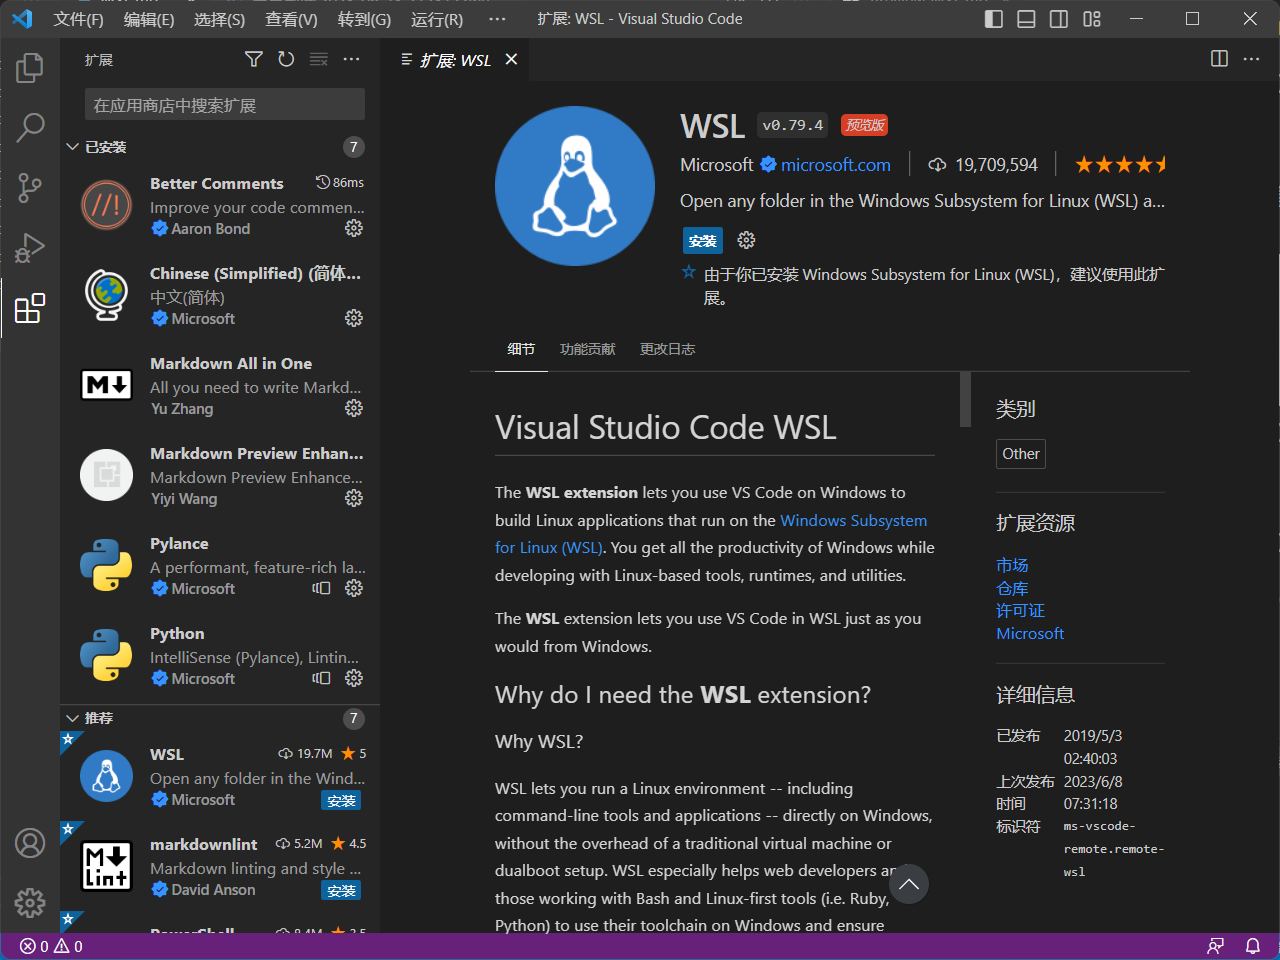This screenshot has width=1280, height=960.
Task: Open the microsoft.com publisher link
Action: (x=835, y=165)
